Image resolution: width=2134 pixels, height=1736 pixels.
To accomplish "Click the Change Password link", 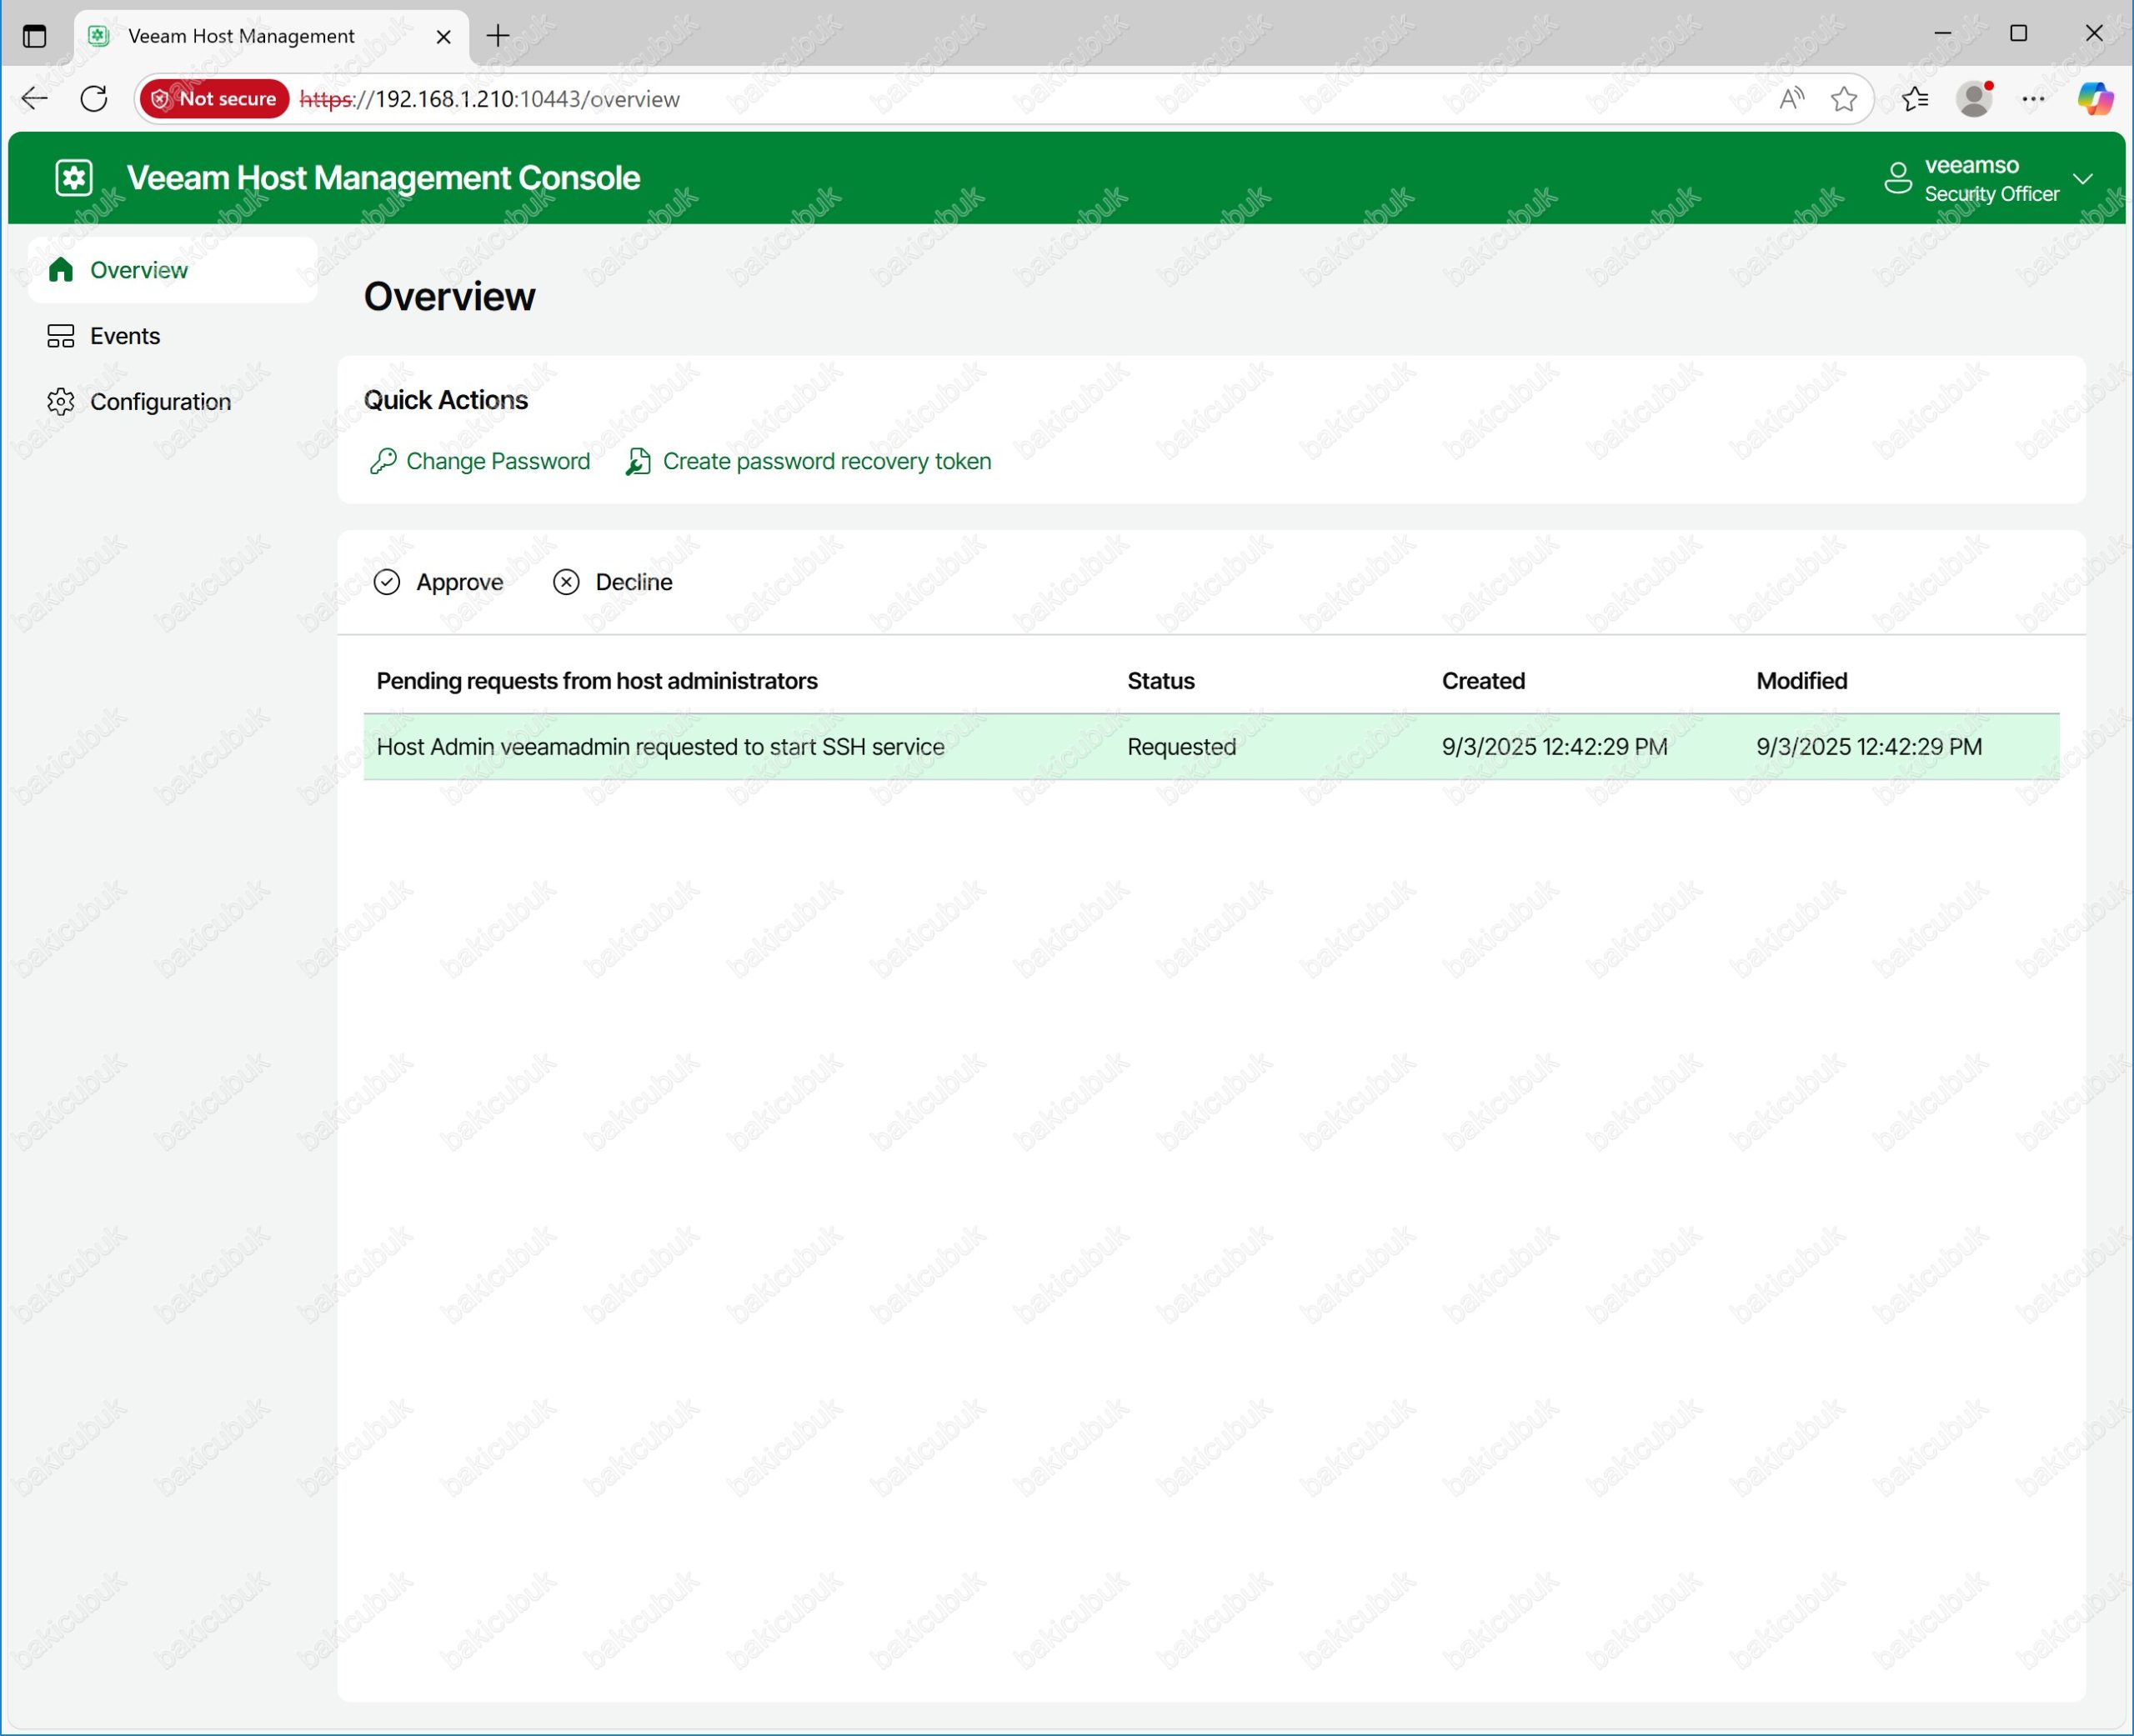I will (498, 461).
